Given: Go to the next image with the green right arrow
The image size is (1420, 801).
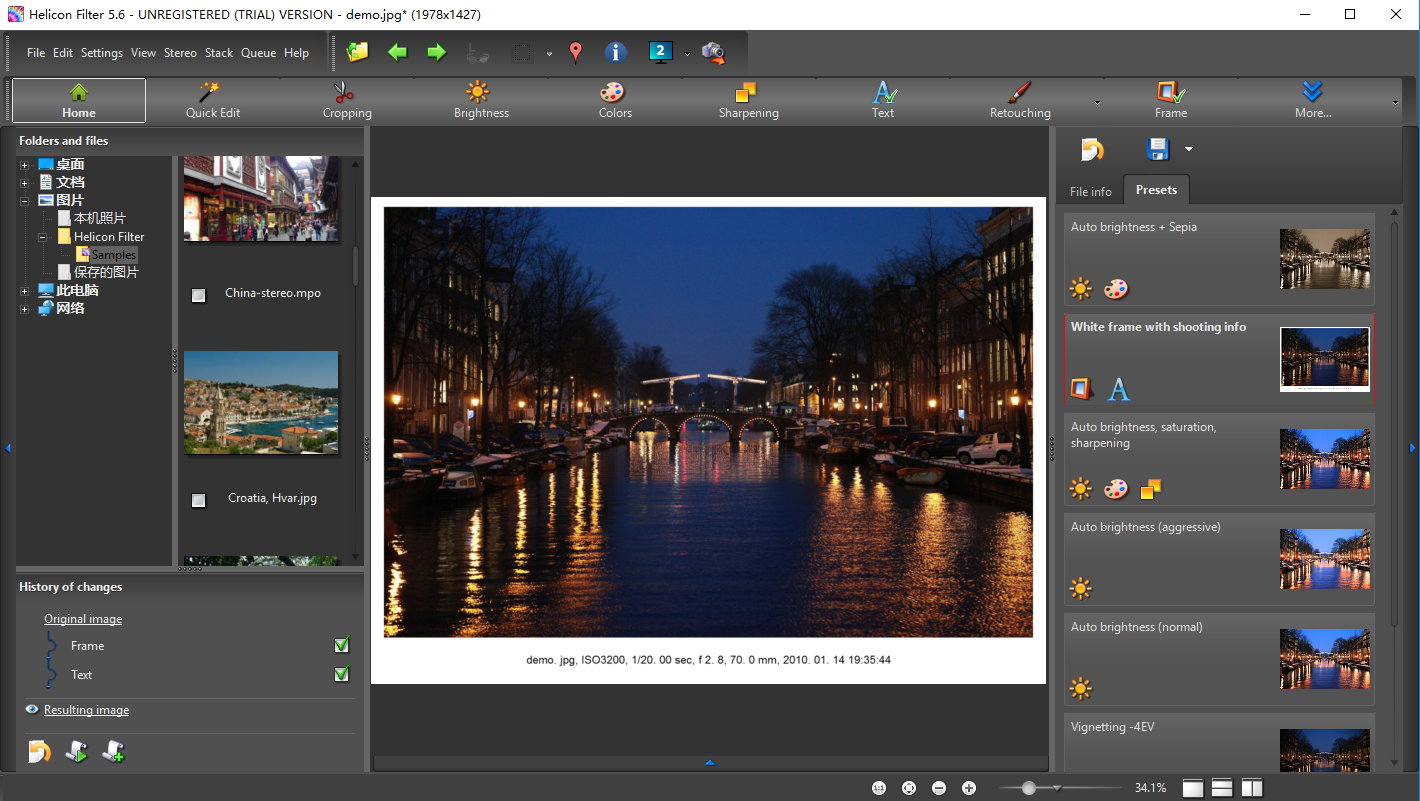Looking at the screenshot, I should point(436,52).
